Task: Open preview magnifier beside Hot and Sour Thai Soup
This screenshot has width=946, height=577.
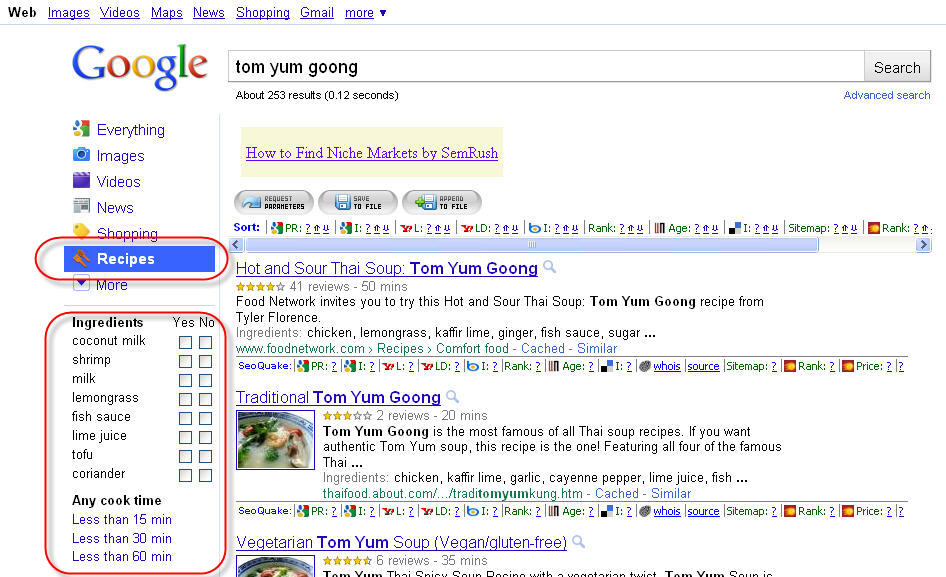Action: click(549, 267)
